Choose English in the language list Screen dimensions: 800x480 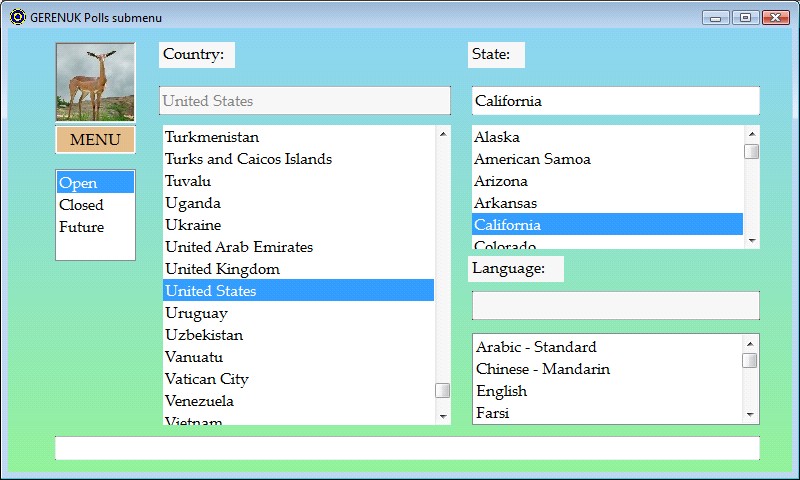coord(501,391)
